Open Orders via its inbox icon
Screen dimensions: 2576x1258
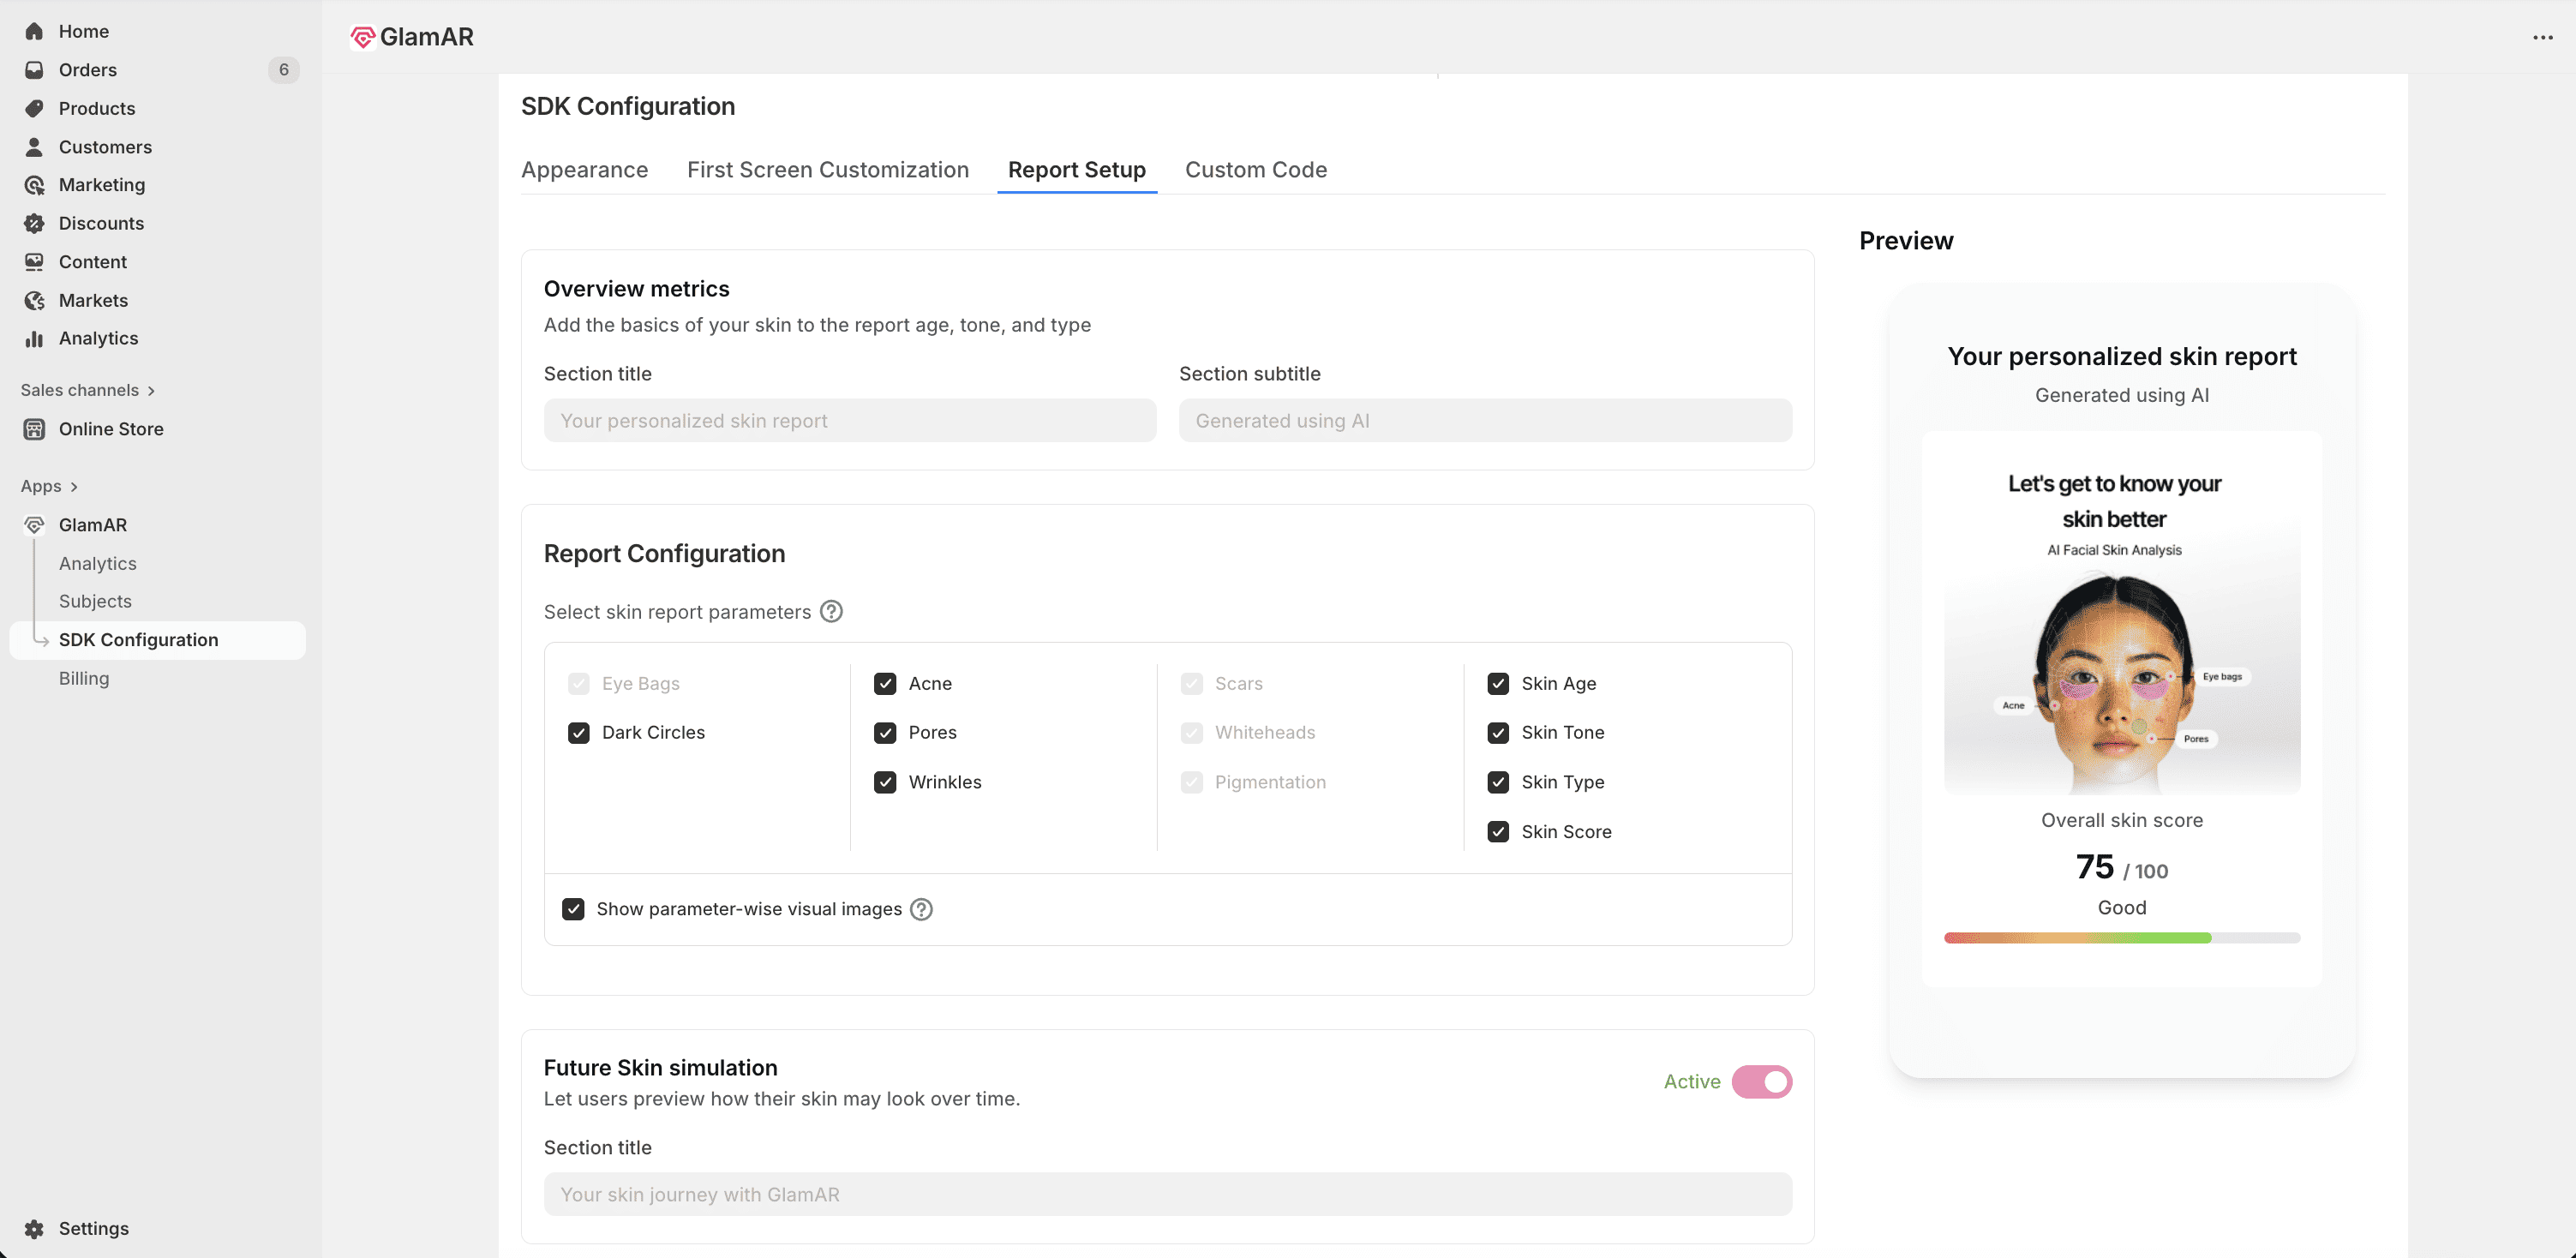pos(34,70)
